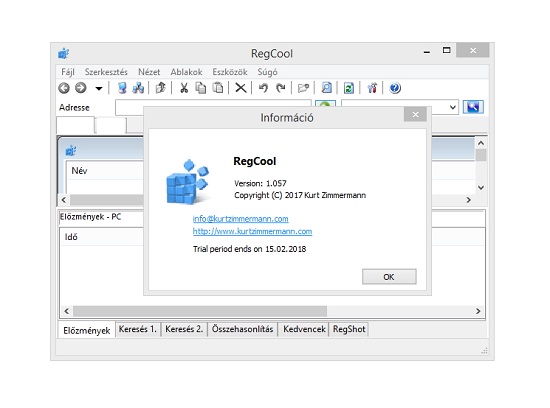Click the blue Help question mark icon
550x408 pixels.
(395, 88)
